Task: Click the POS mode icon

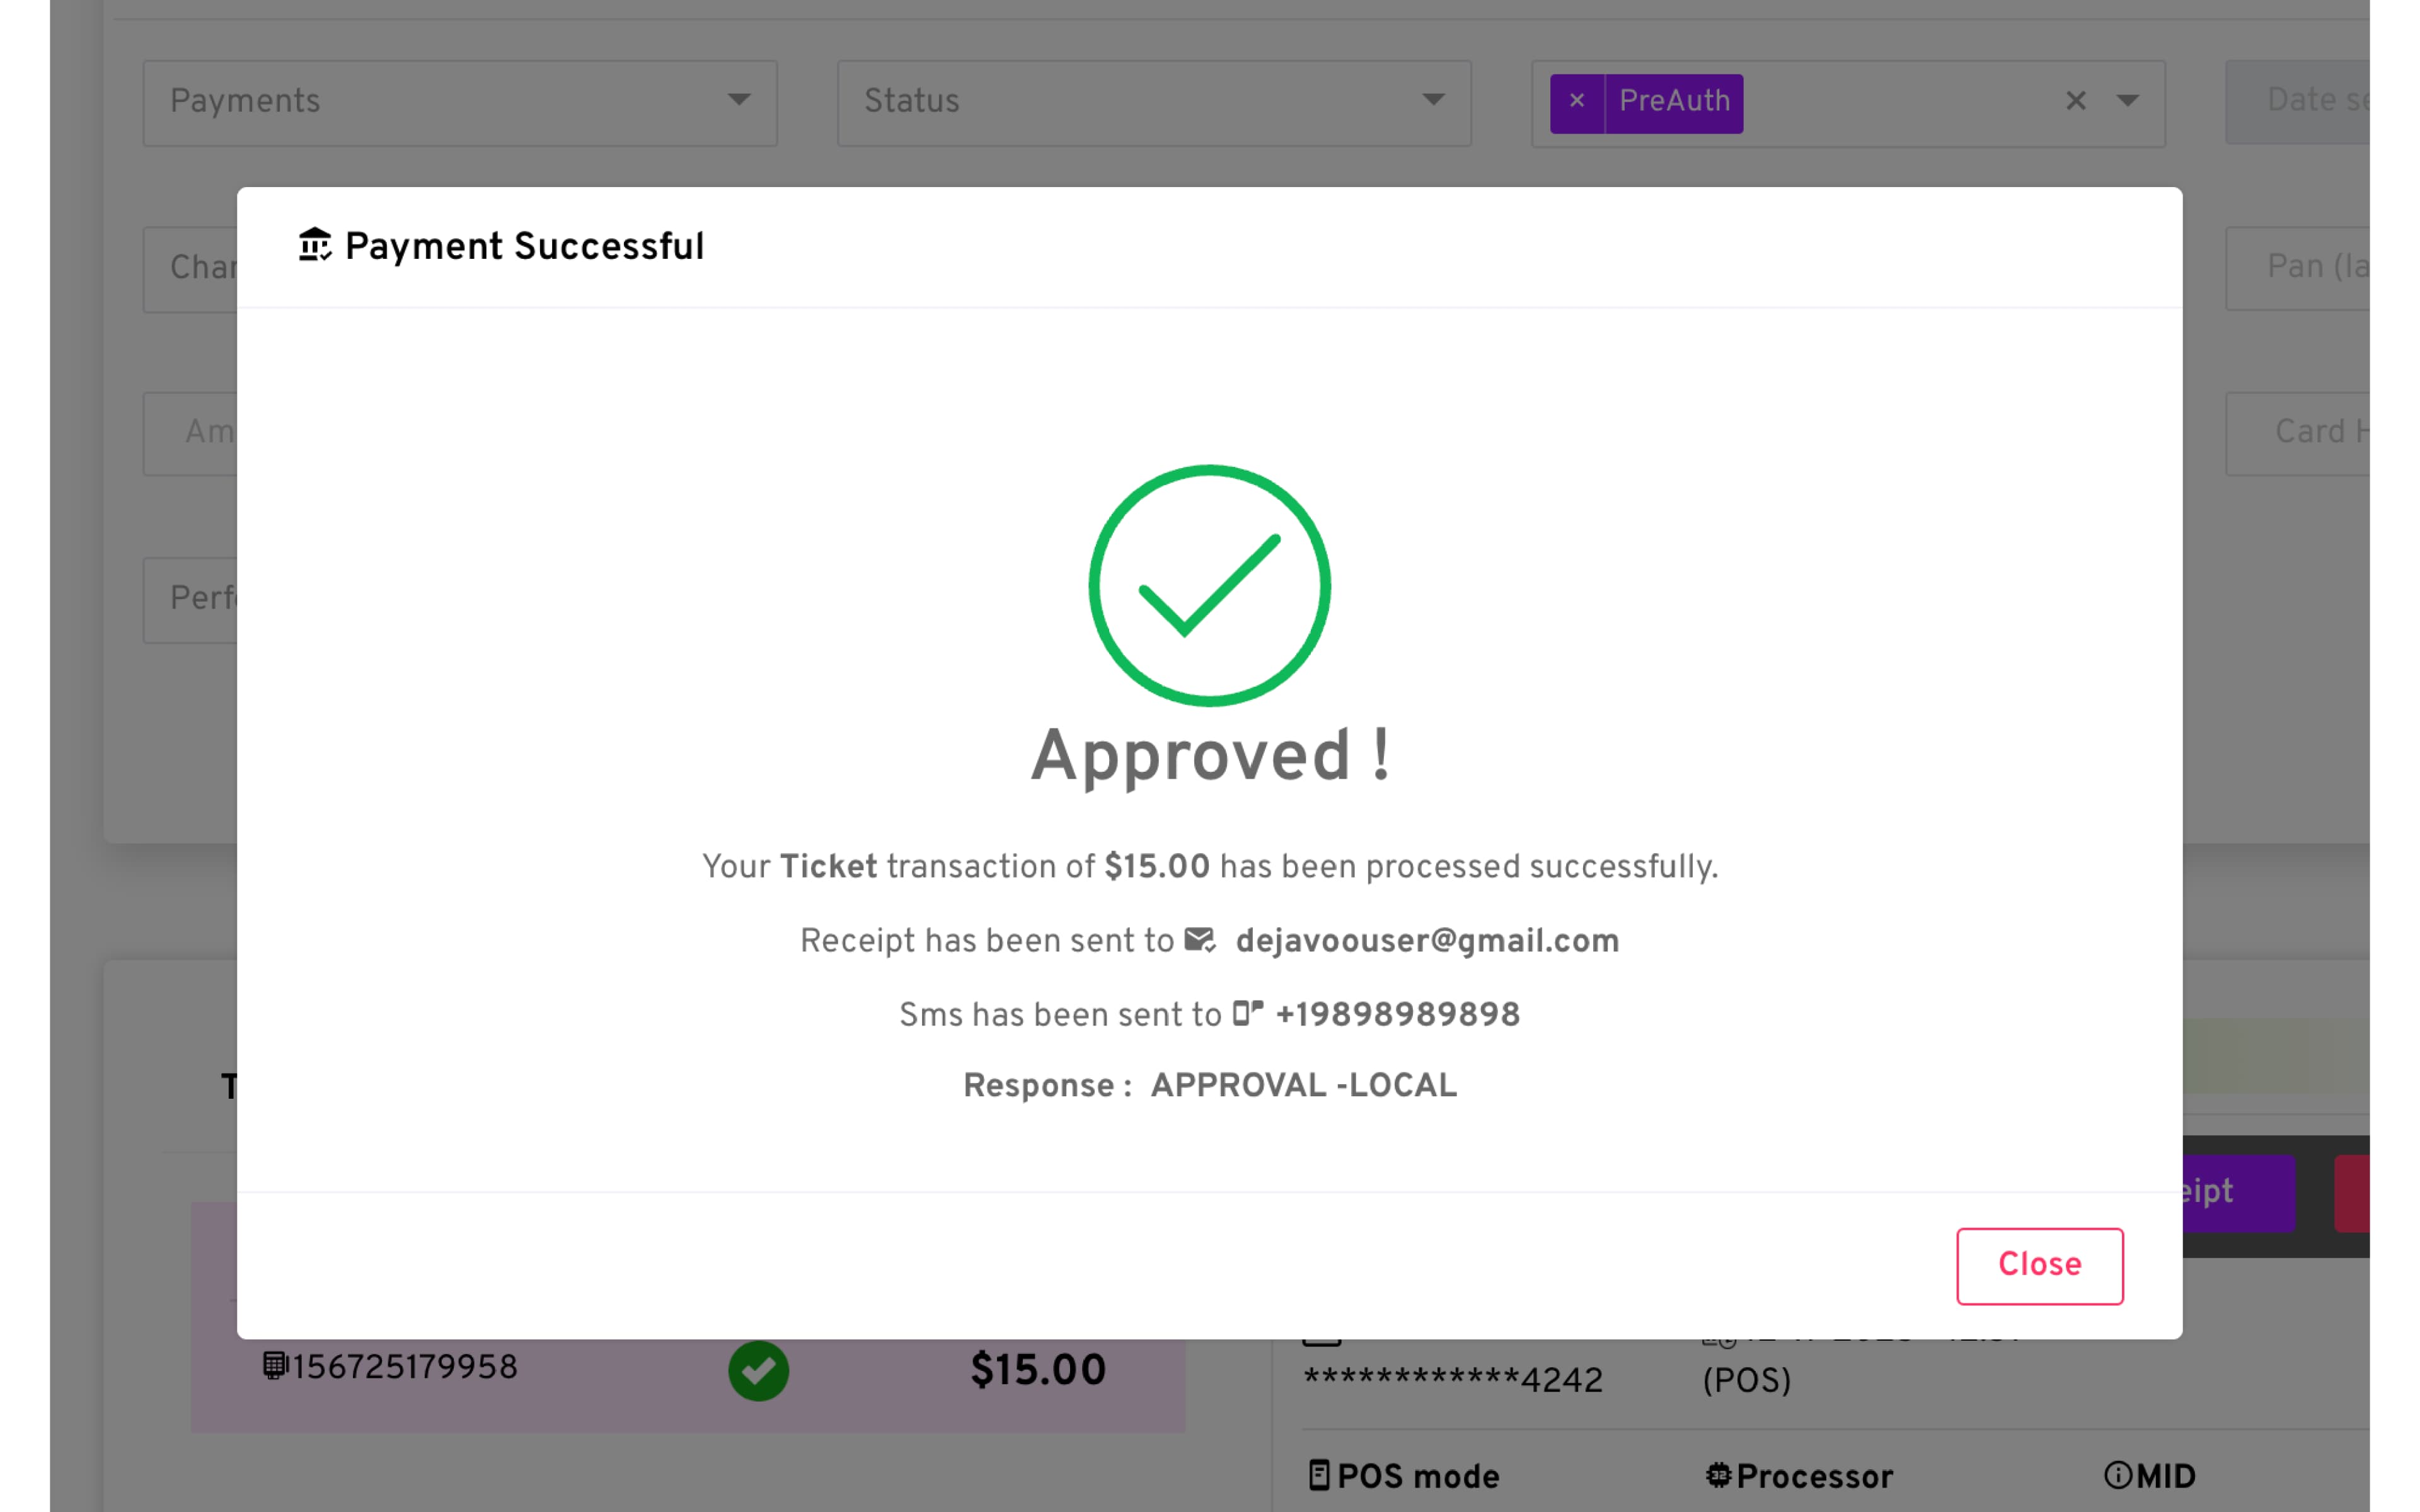Action: 1319,1475
